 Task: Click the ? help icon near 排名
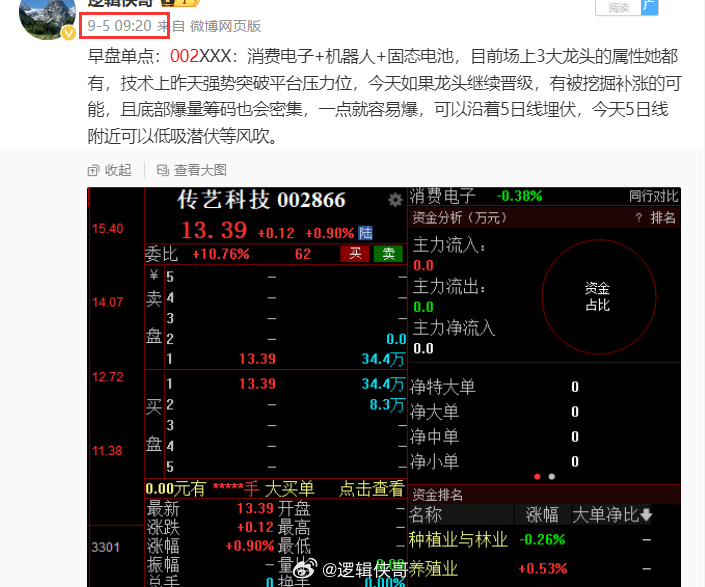(639, 218)
